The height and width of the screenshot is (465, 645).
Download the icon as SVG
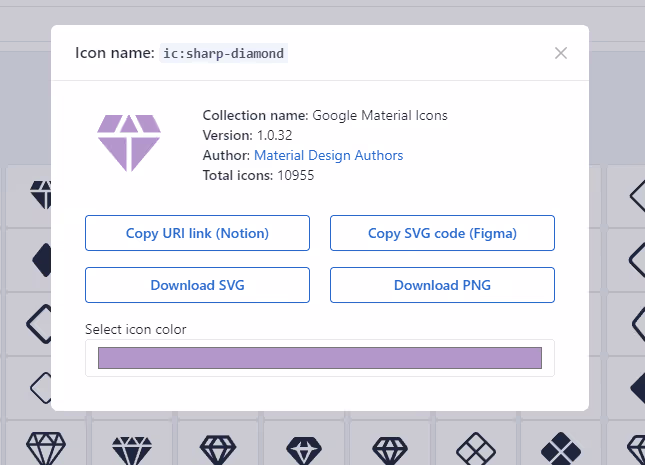click(197, 285)
